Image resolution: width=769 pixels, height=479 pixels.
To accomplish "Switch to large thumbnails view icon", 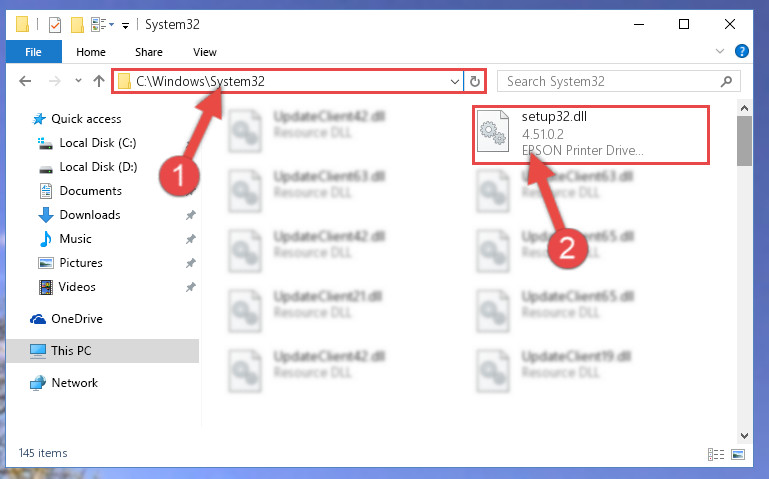I will [738, 454].
